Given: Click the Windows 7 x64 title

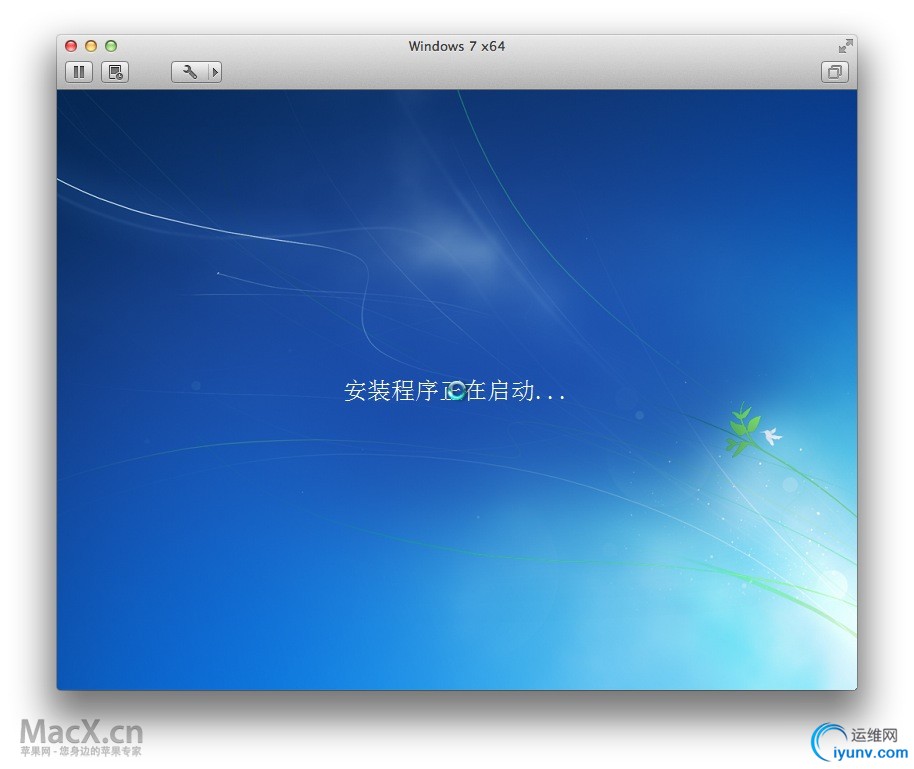Looking at the screenshot, I should click(x=456, y=46).
